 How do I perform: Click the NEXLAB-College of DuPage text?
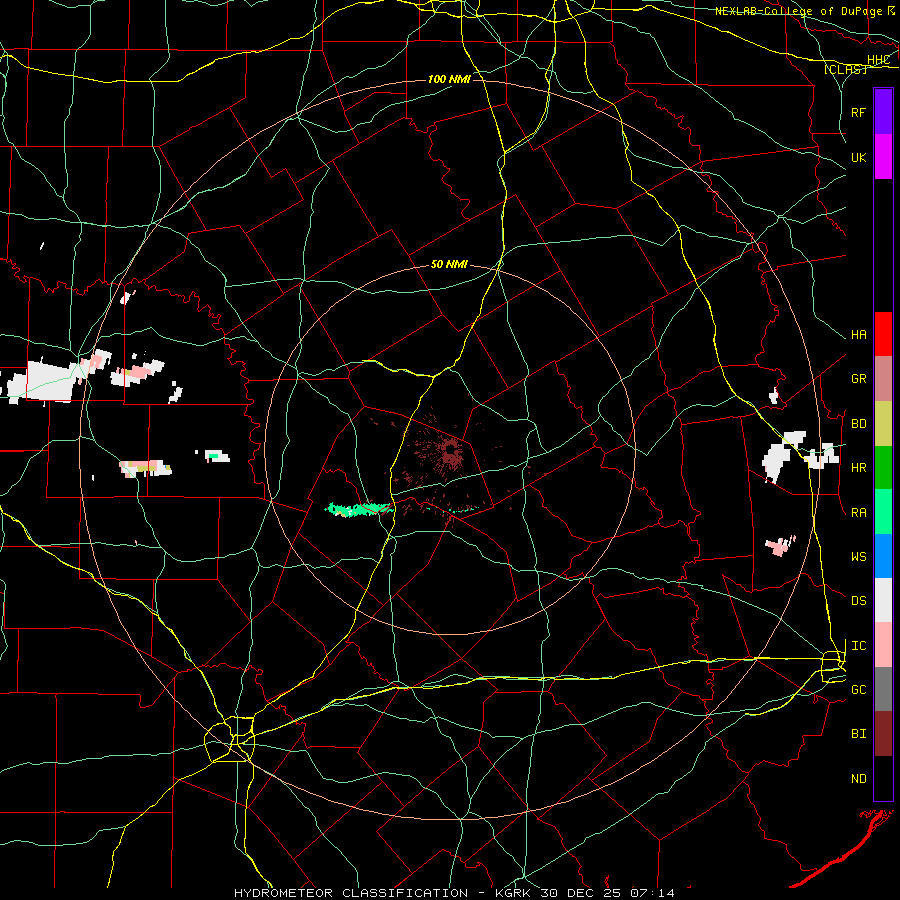tap(798, 11)
